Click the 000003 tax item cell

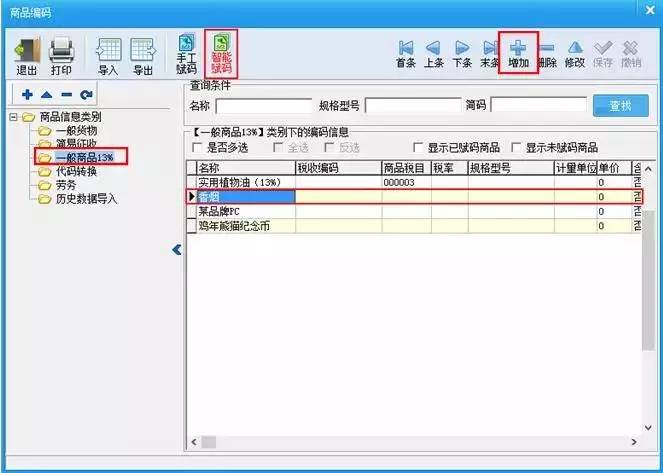tap(406, 183)
